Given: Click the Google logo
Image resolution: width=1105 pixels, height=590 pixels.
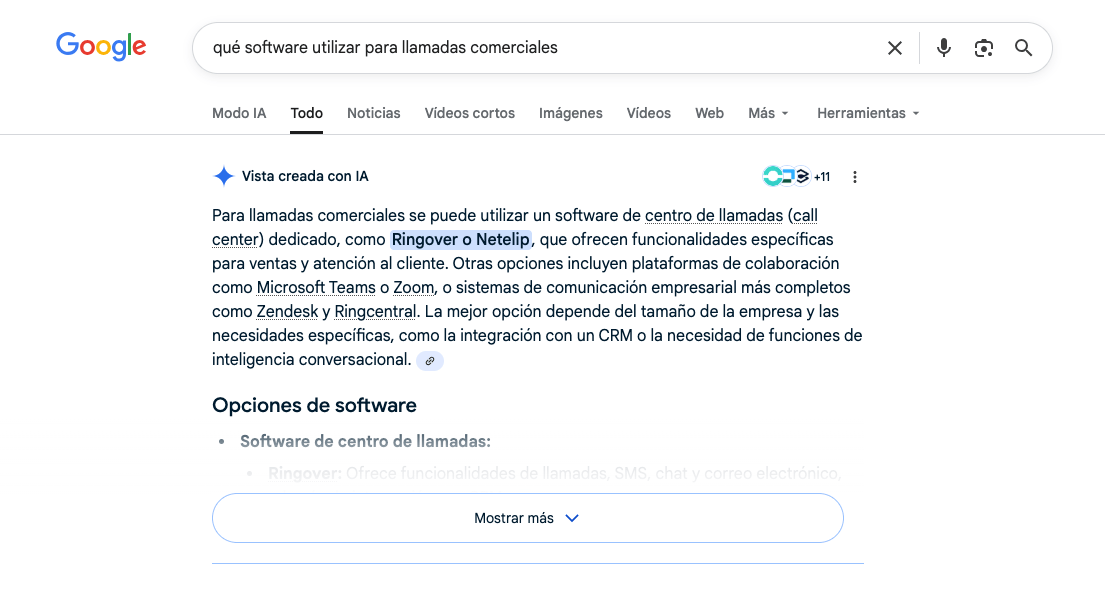Looking at the screenshot, I should click(101, 46).
